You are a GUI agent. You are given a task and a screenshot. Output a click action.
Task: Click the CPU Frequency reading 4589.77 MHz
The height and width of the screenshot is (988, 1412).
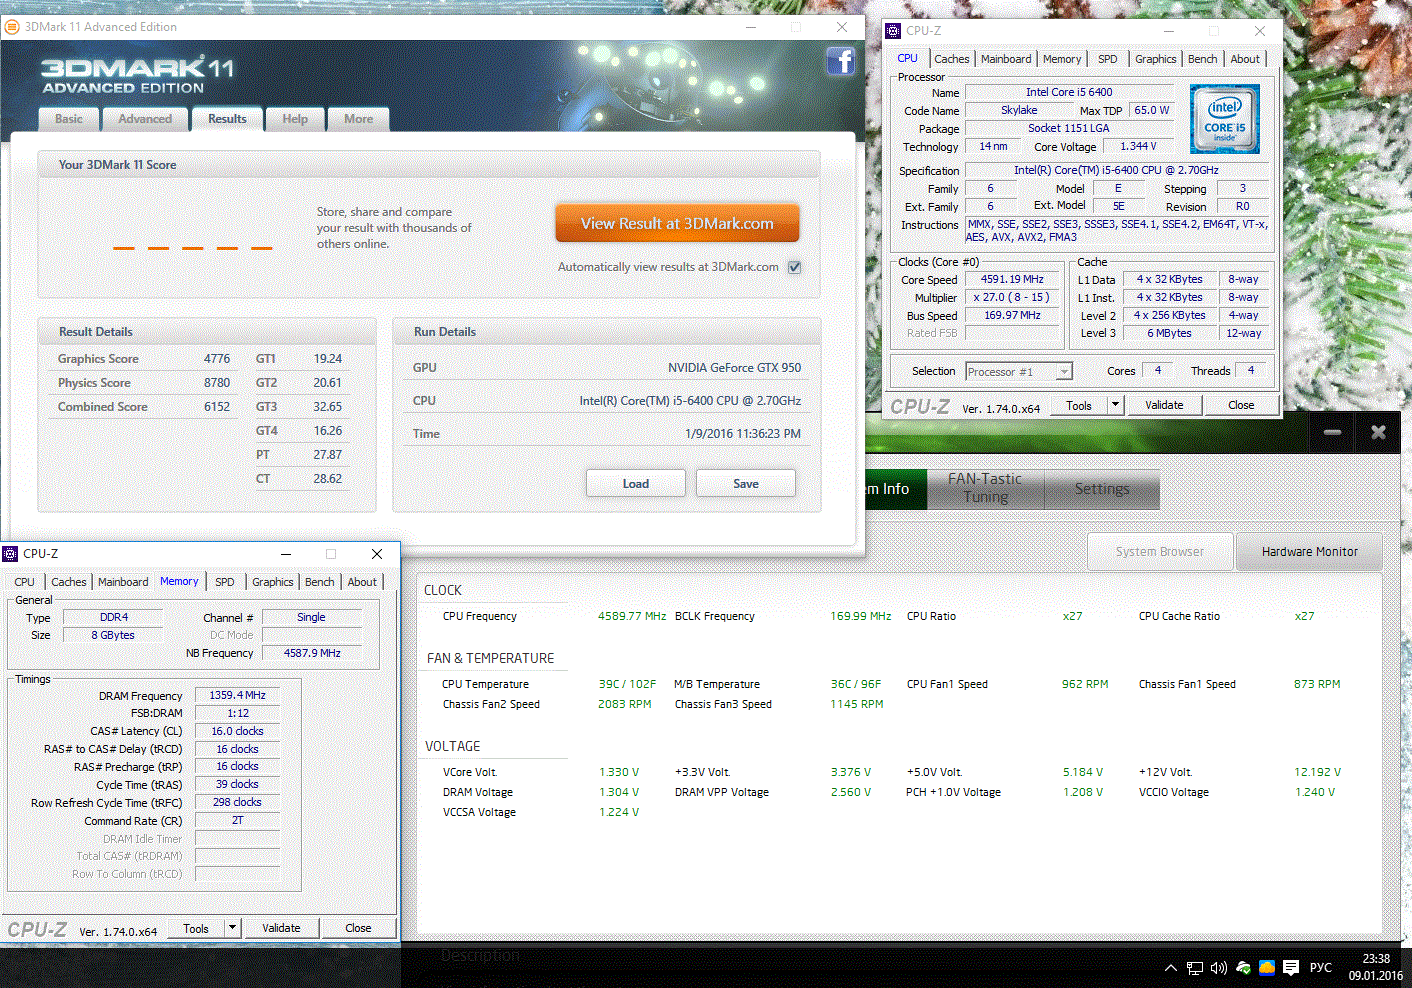tap(632, 616)
